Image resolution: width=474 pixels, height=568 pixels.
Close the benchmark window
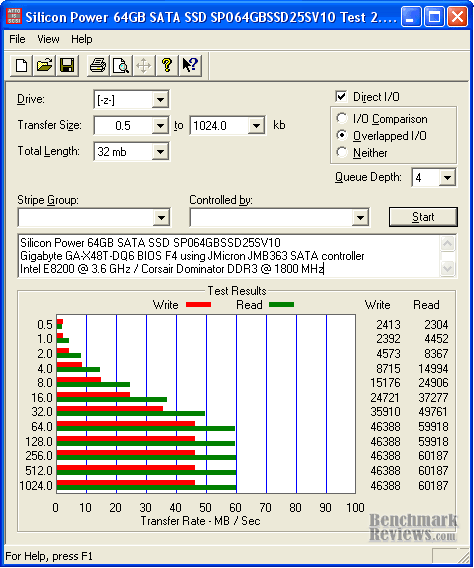tap(457, 16)
